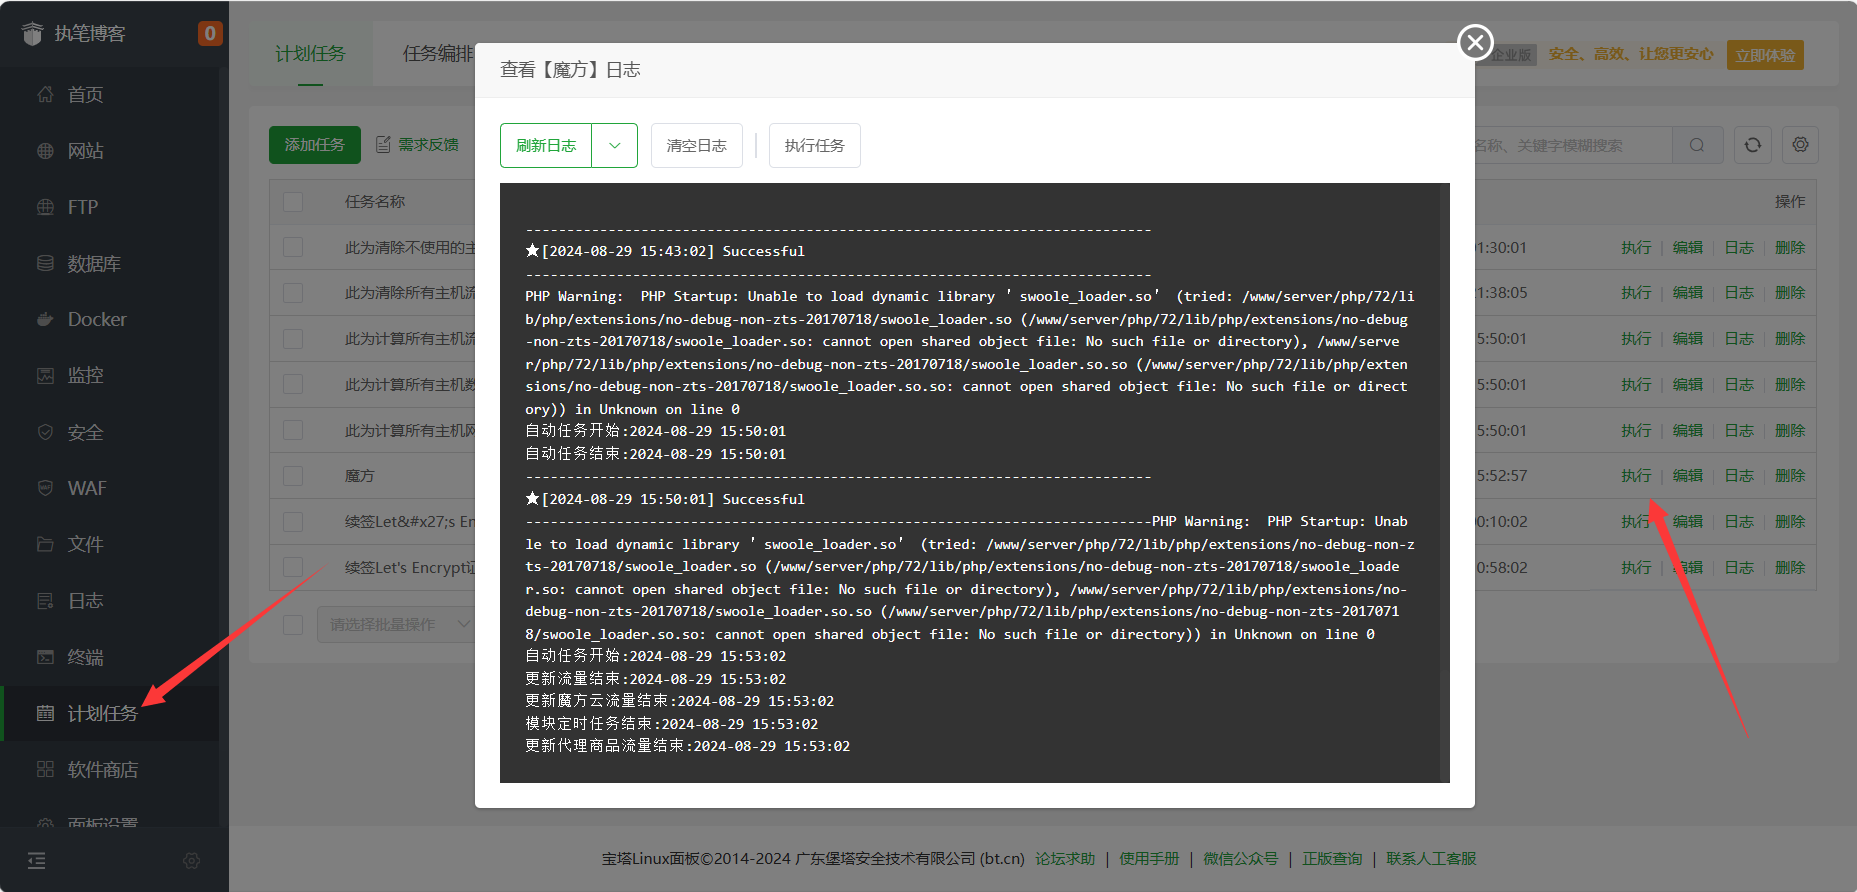Click 删除 in the 0:58:02 task row
Viewport: 1857px width, 892px height.
pos(1790,567)
